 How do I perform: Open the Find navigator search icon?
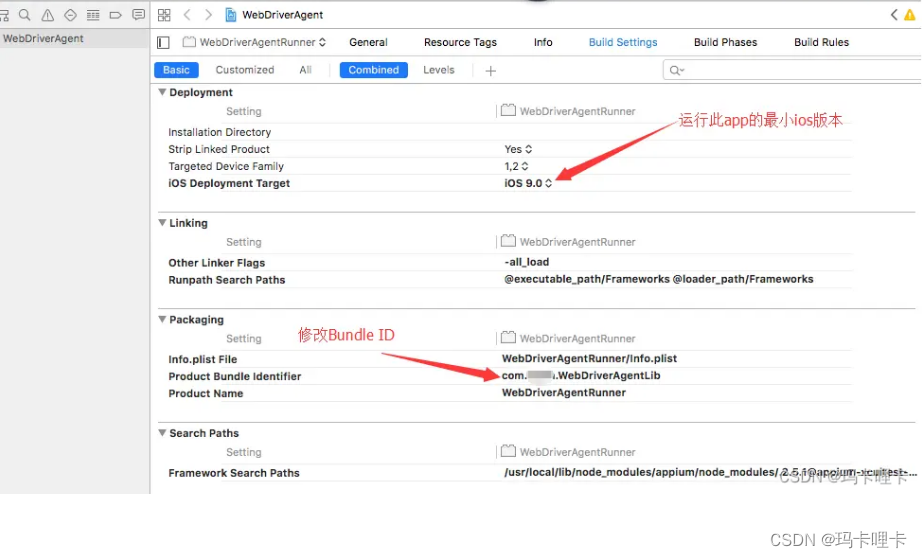point(24,15)
